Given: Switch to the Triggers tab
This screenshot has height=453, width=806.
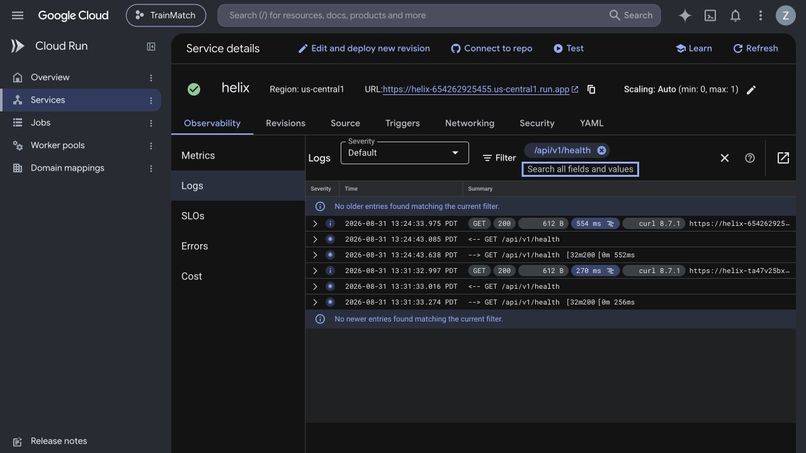Looking at the screenshot, I should [x=402, y=123].
